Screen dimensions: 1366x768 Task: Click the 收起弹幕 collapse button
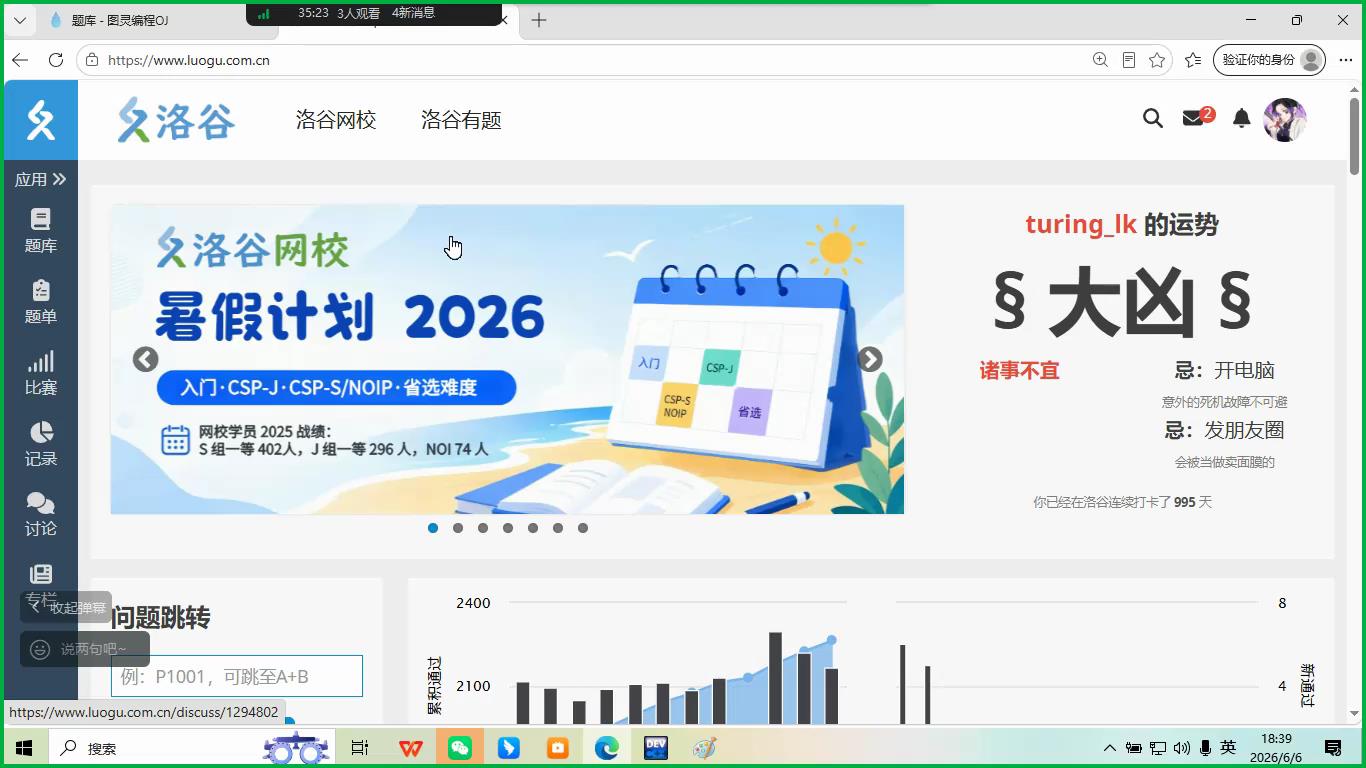click(66, 607)
